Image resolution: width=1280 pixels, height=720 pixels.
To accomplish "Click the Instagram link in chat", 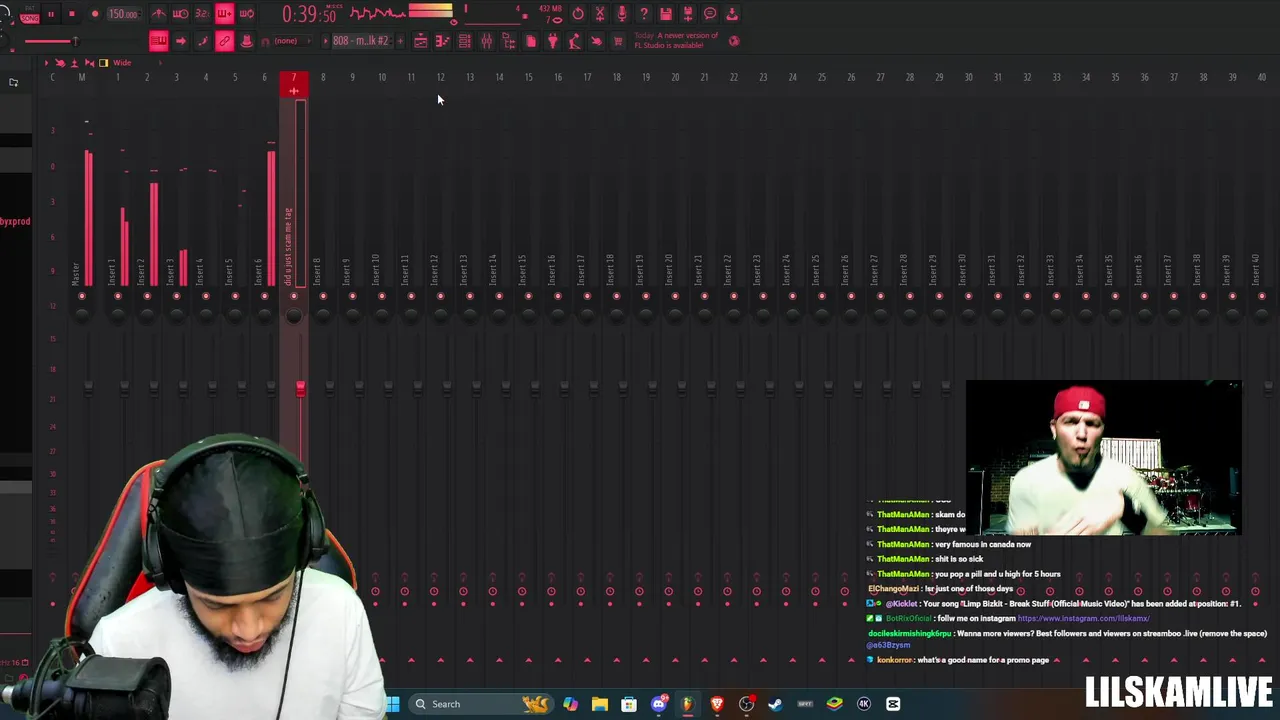I will tap(1083, 618).
